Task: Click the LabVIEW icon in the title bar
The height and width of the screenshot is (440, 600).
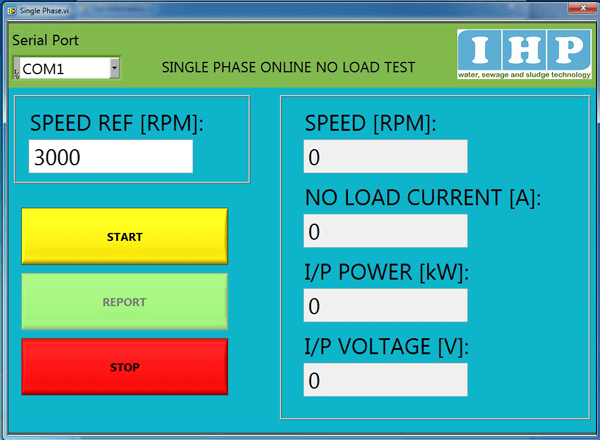Action: [x=9, y=8]
